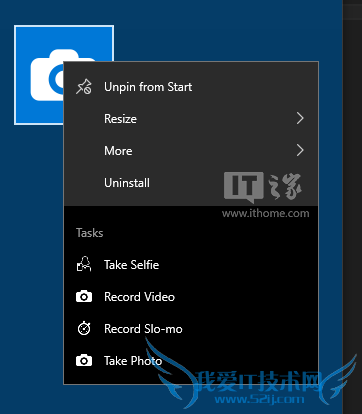Viewport: 362px width, 414px height.
Task: Open the More menu entry
Action: [x=191, y=151]
